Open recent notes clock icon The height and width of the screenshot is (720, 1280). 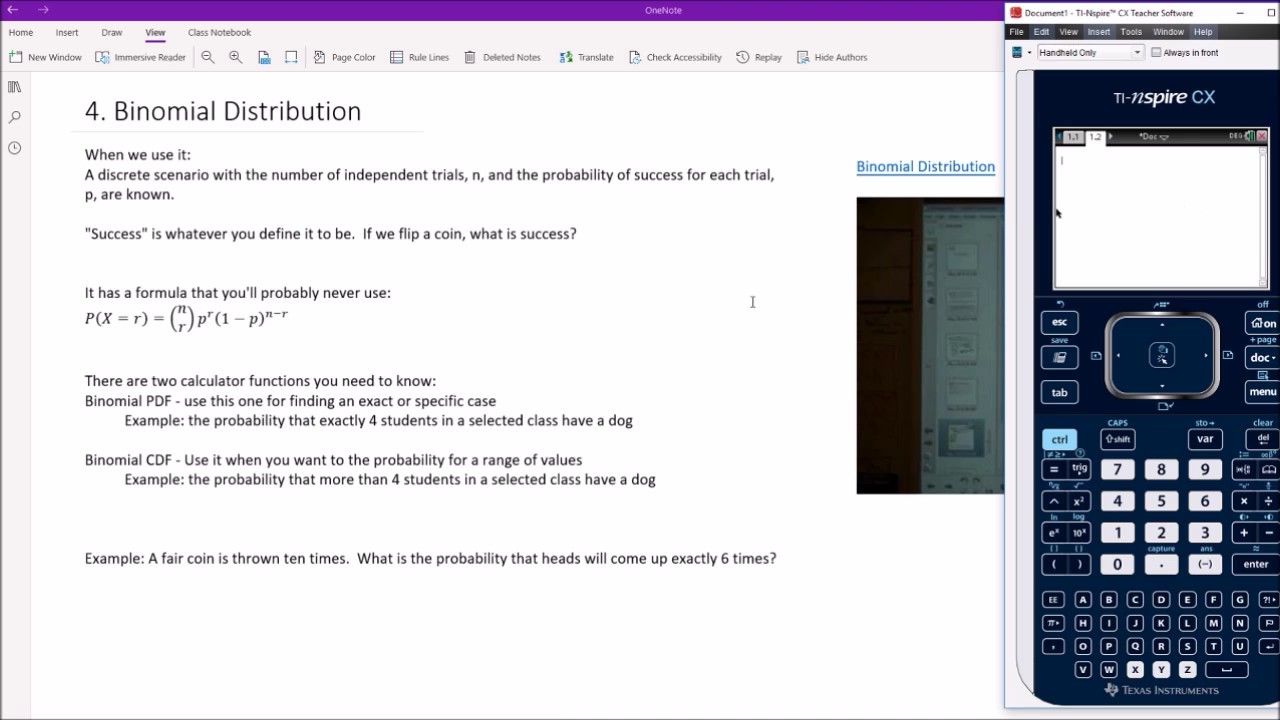coord(14,148)
